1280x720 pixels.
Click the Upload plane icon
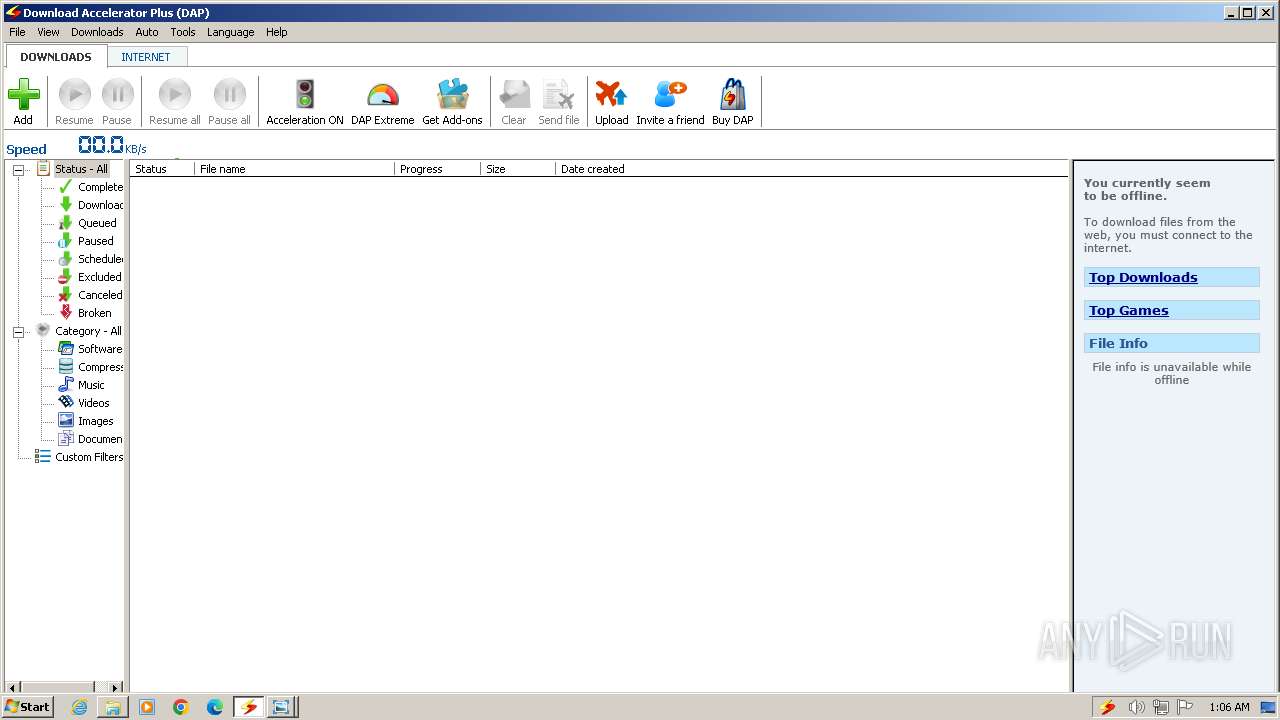611,95
